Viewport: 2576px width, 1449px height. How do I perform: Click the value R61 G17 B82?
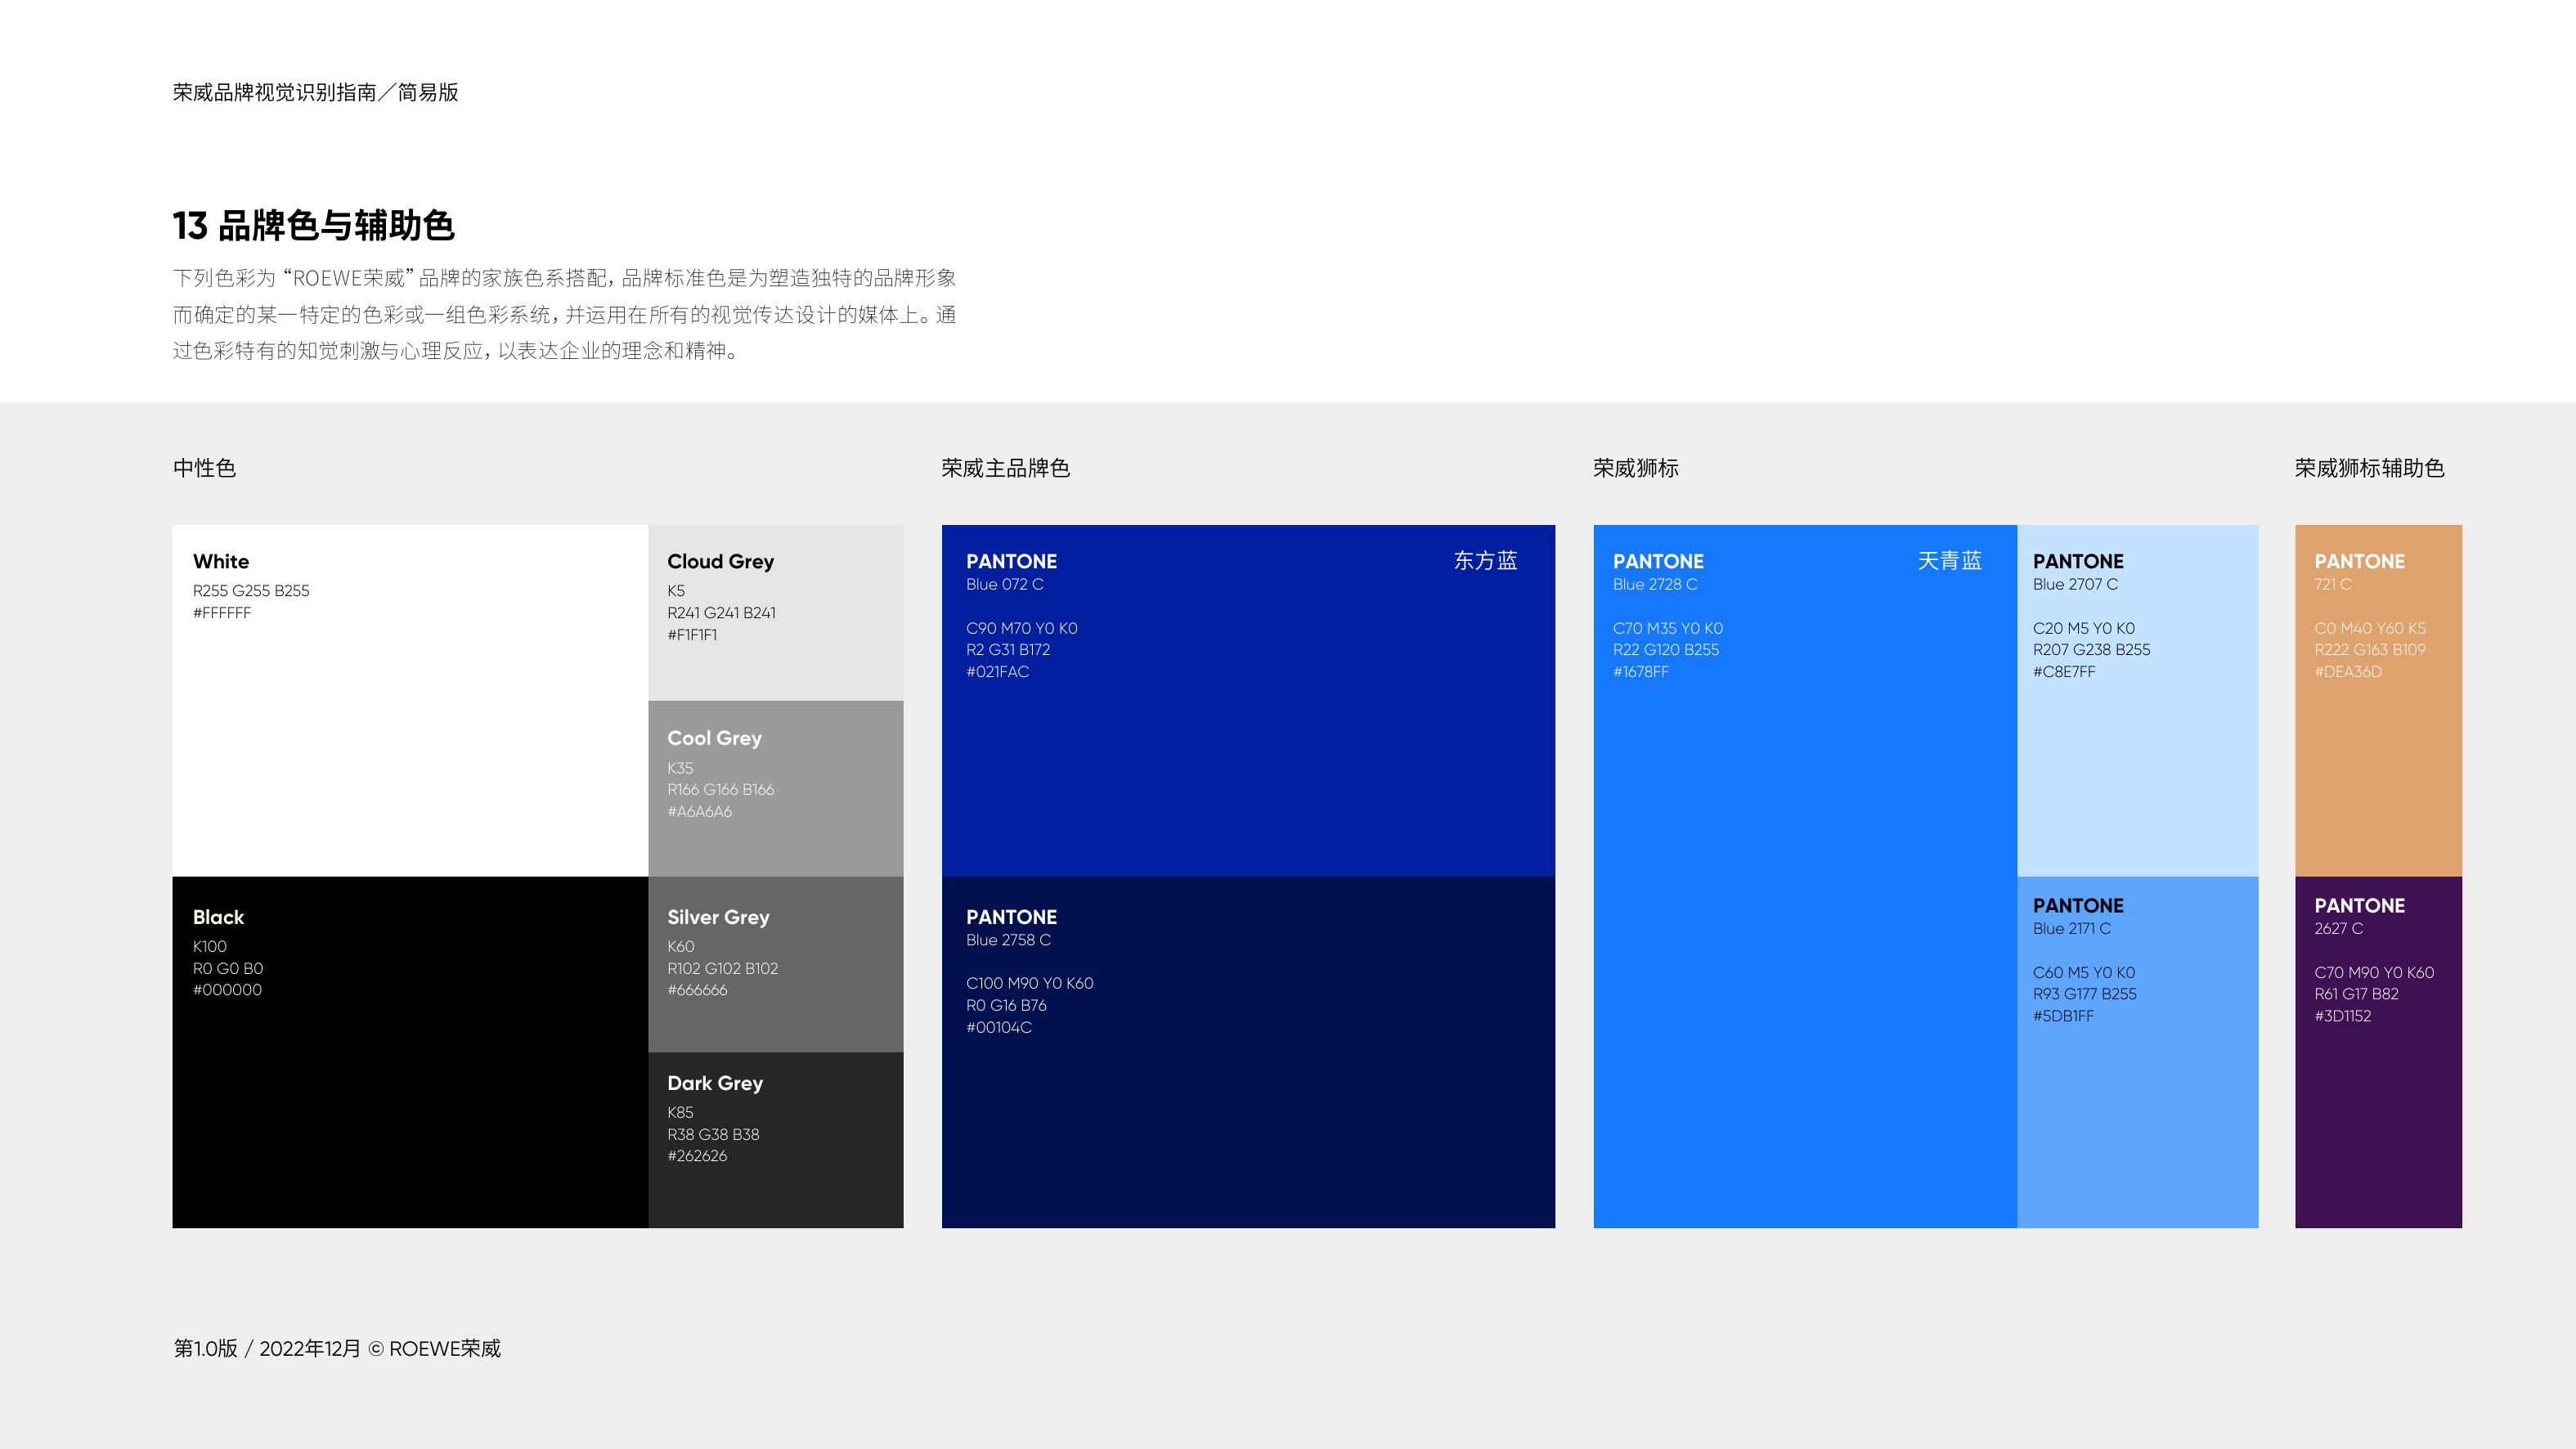(x=2356, y=994)
